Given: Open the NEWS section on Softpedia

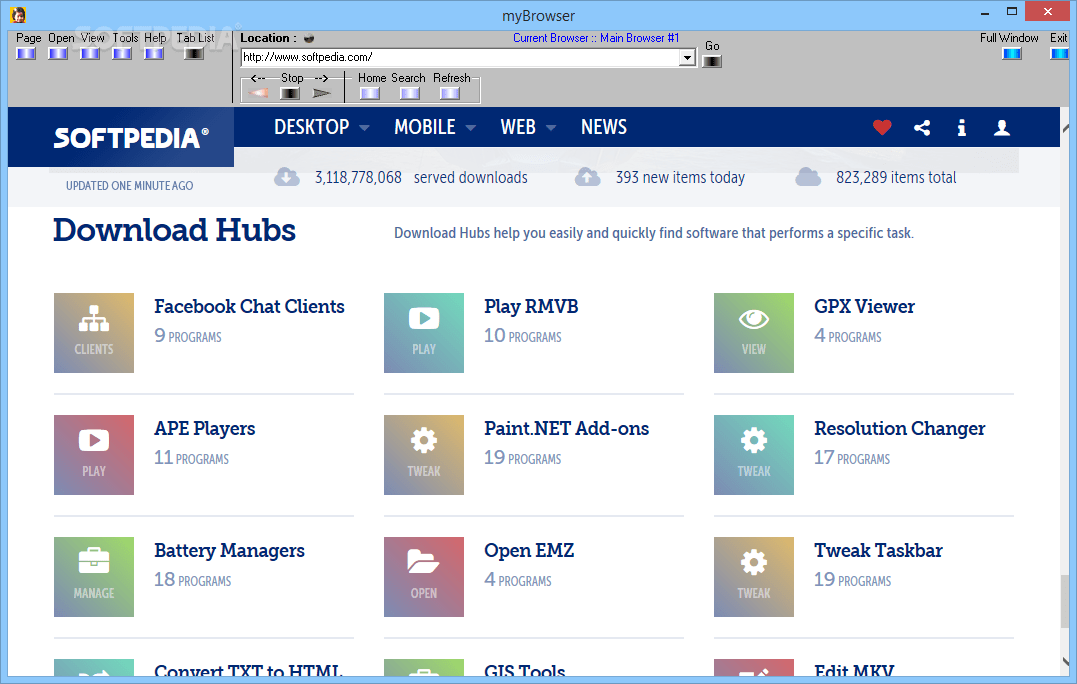Looking at the screenshot, I should coord(604,127).
